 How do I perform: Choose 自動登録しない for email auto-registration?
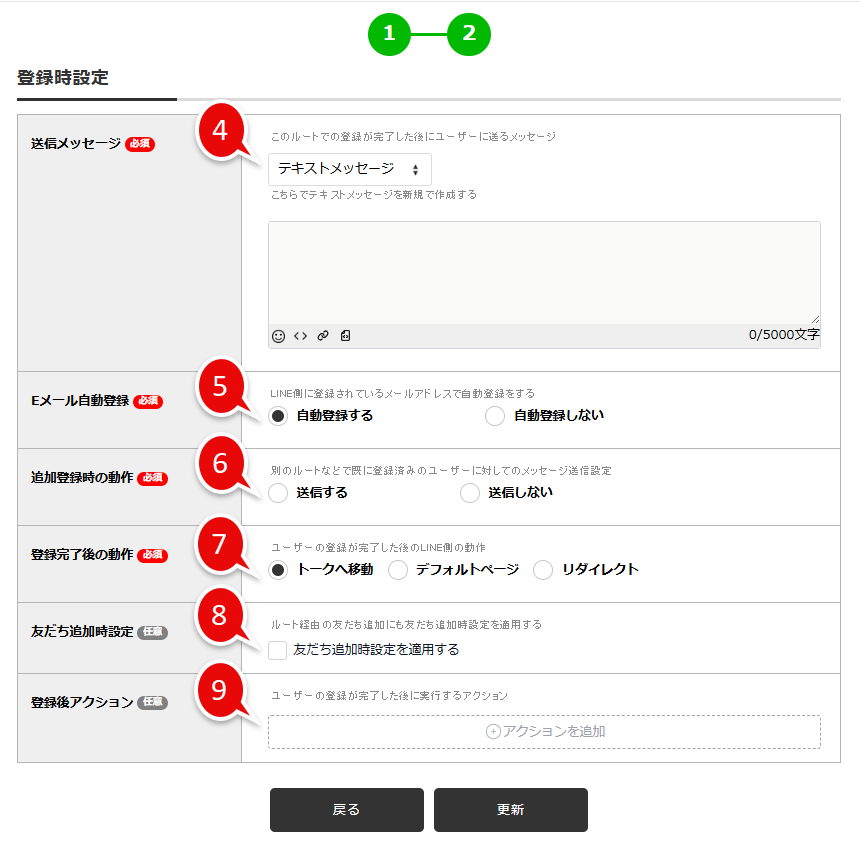494,415
